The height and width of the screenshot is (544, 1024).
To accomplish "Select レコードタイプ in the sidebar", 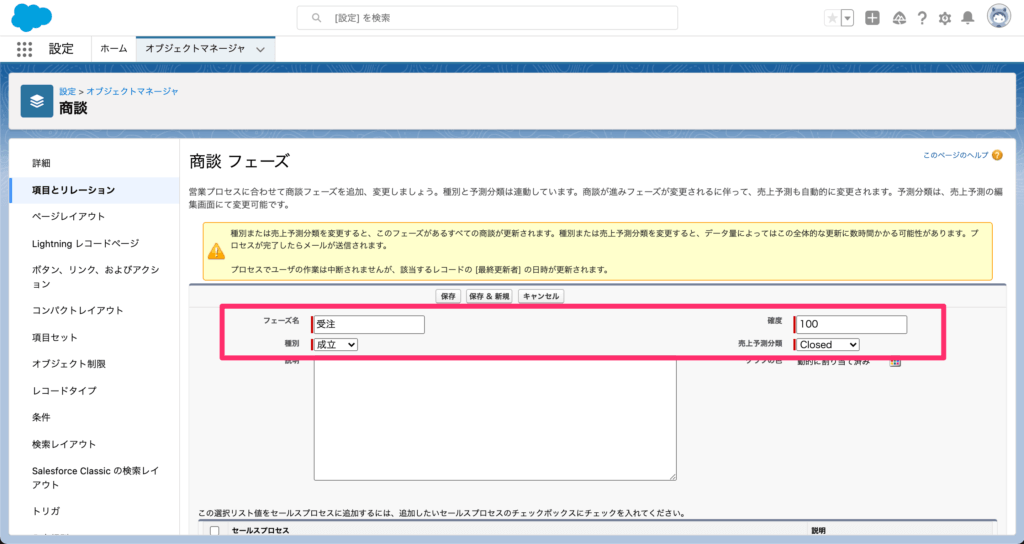I will 64,391.
